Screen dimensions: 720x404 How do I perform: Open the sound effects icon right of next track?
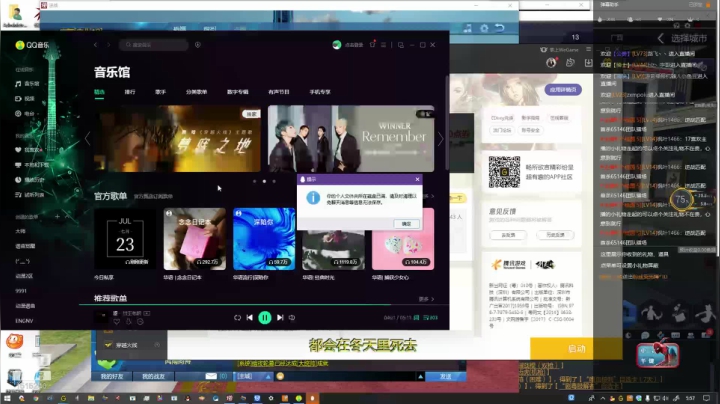pos(292,318)
